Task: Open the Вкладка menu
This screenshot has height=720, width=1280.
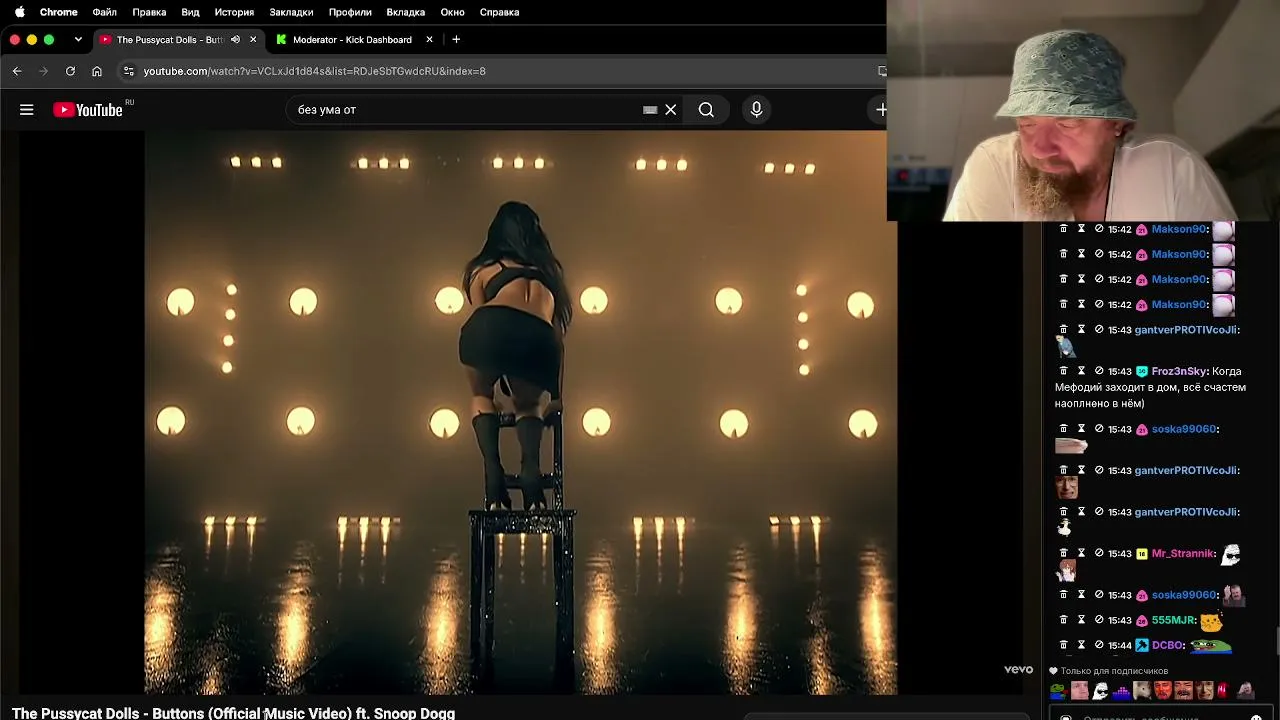Action: [406, 12]
